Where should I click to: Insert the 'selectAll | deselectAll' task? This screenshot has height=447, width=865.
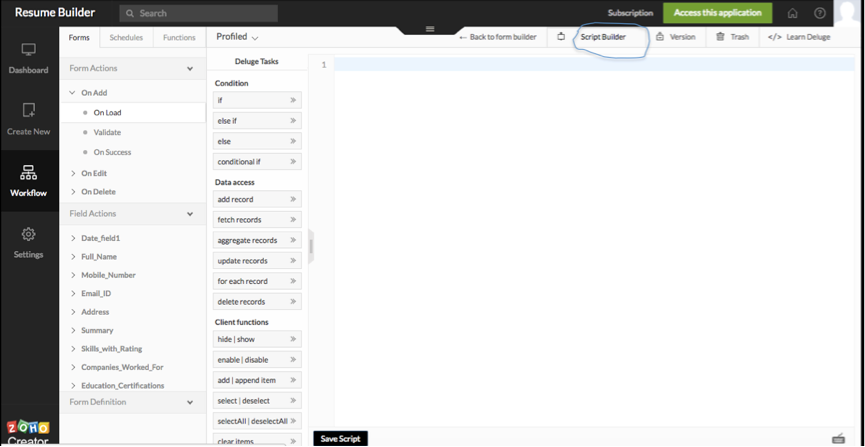[257, 421]
